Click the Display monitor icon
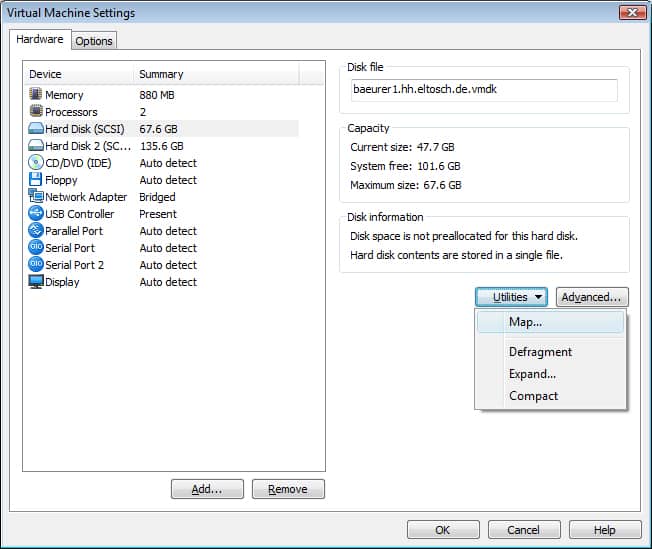Image resolution: width=652 pixels, height=549 pixels. click(x=36, y=282)
